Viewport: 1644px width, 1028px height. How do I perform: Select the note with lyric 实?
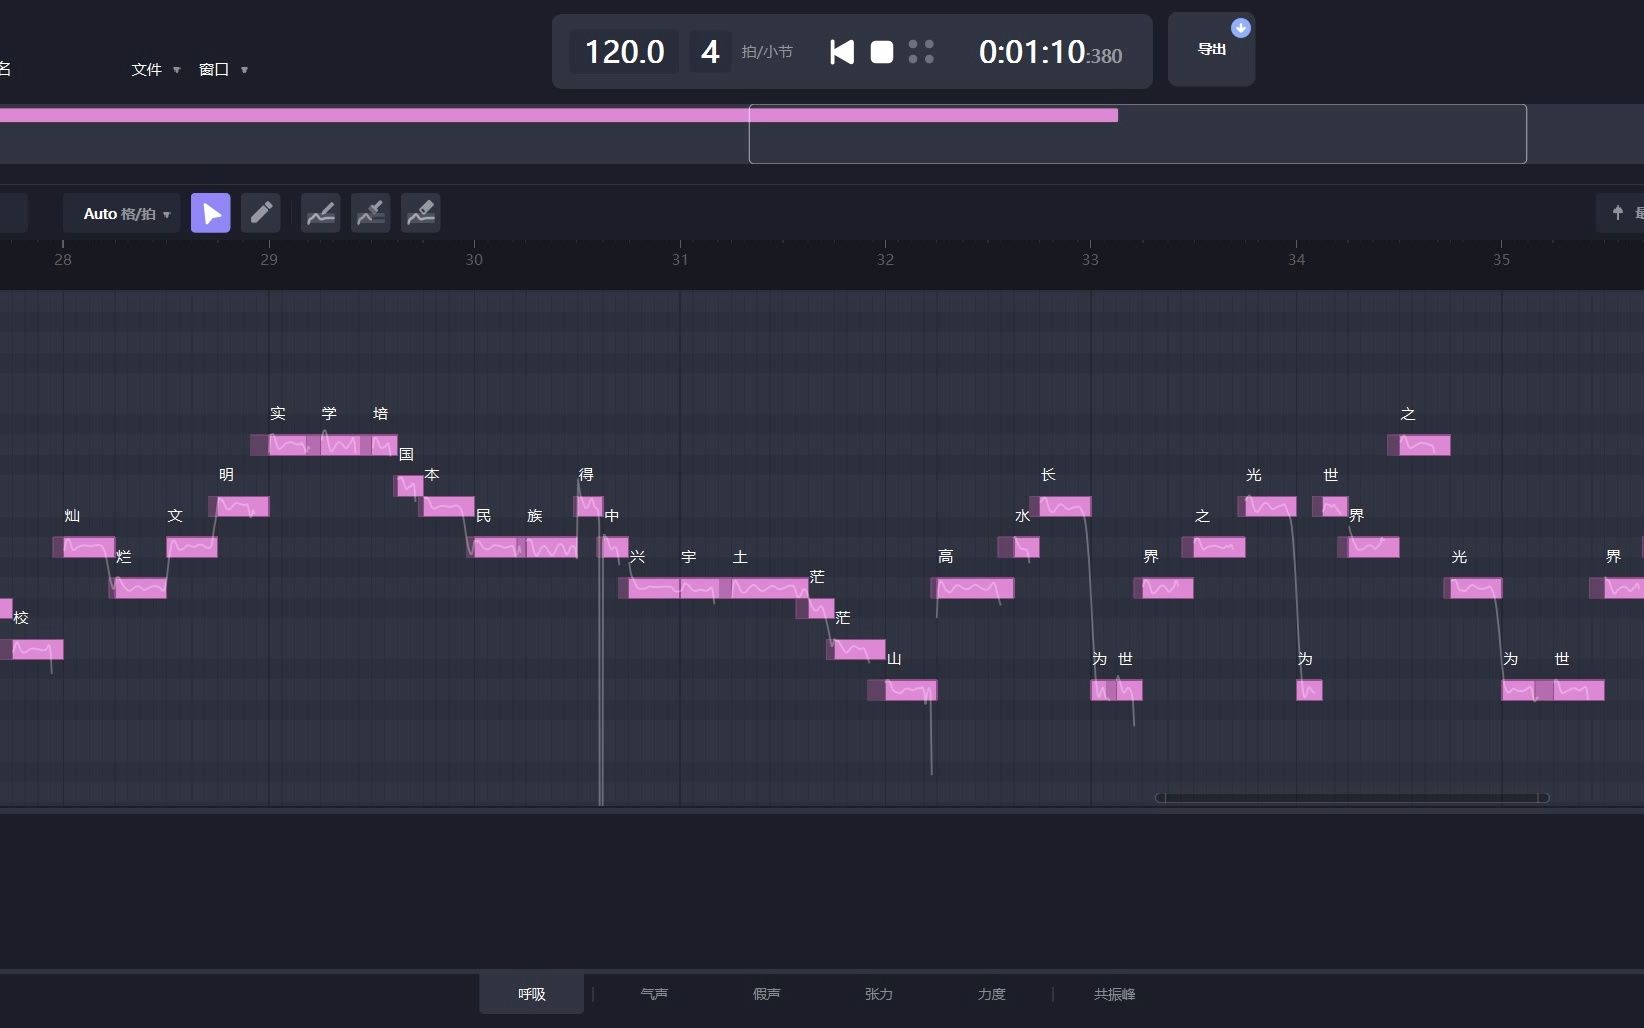coord(286,445)
